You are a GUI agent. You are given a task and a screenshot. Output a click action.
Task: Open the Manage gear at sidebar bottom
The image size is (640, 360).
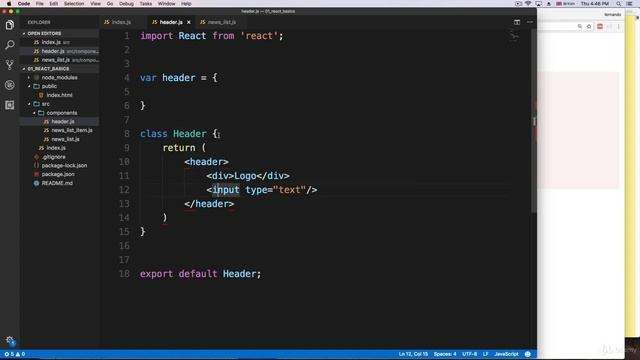[10, 340]
